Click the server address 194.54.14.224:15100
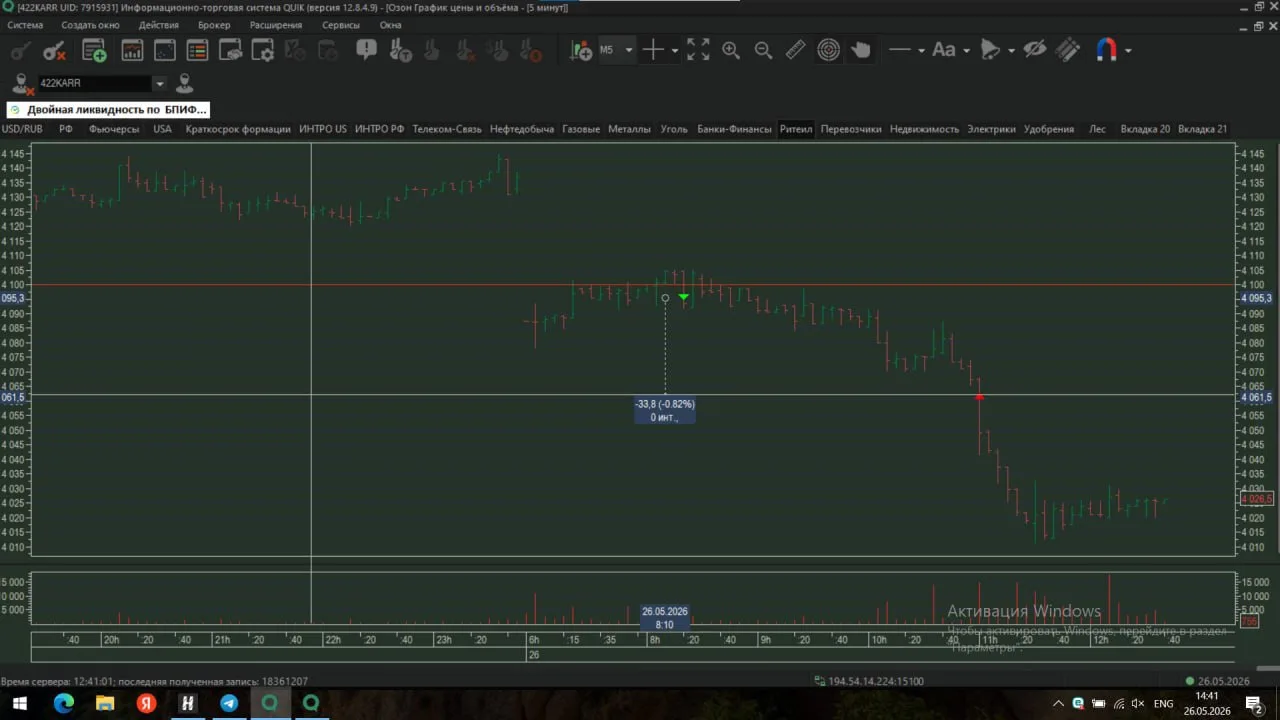The image size is (1280, 720). point(876,681)
